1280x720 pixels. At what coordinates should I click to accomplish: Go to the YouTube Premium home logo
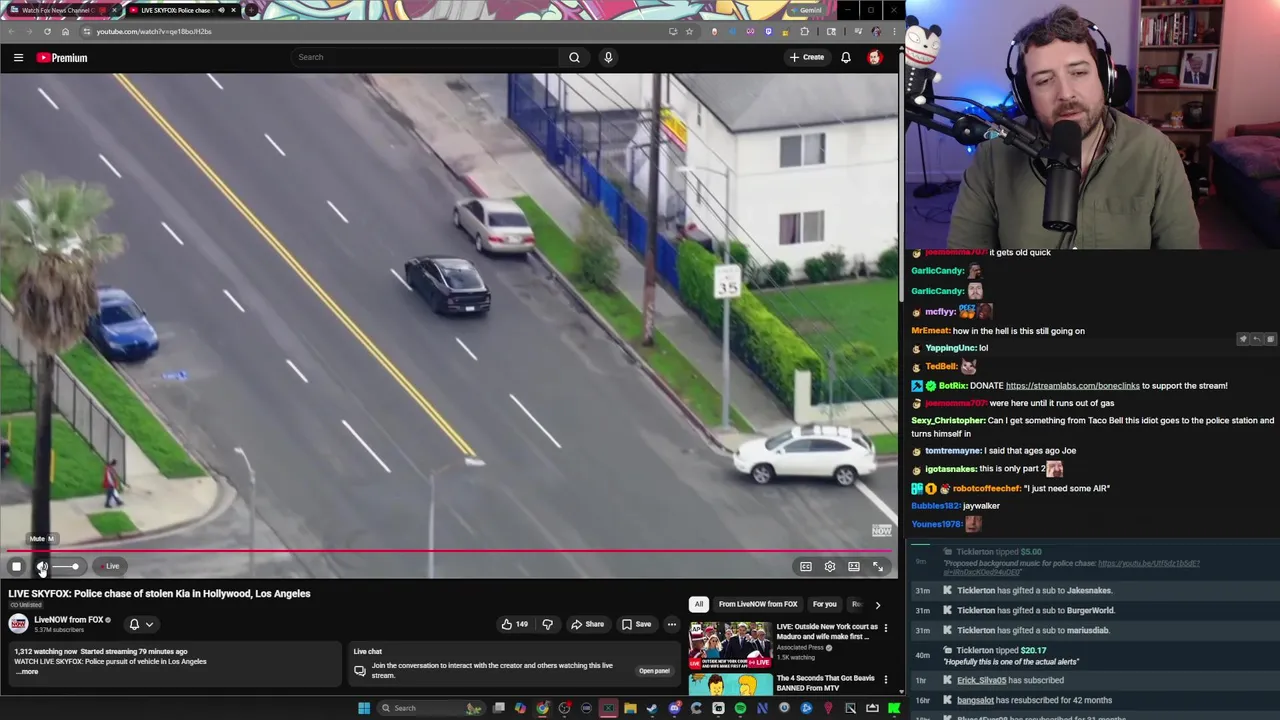[x=62, y=57]
